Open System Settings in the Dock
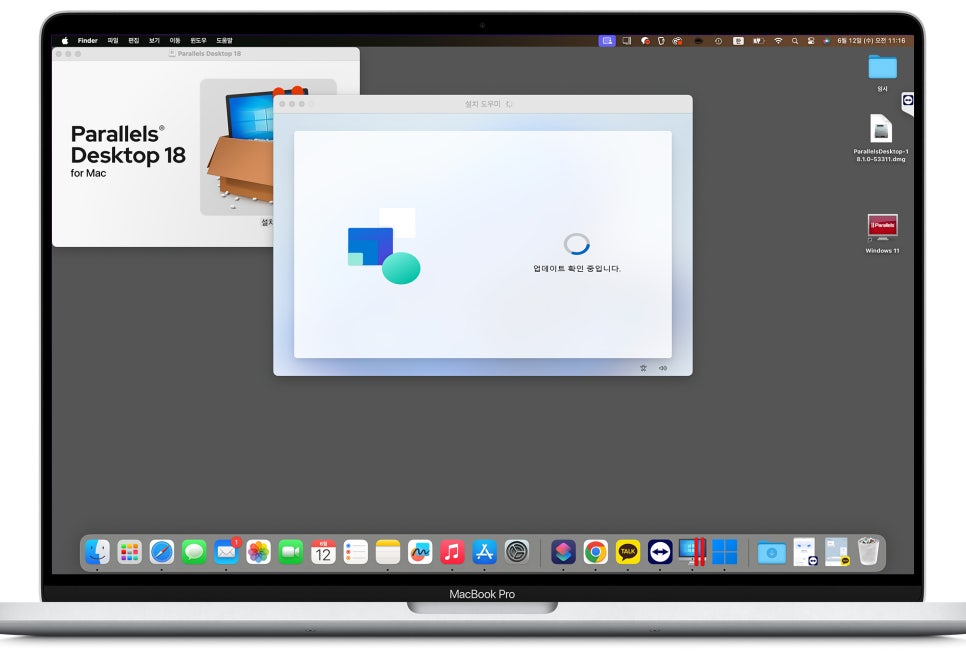The image size is (966, 658). 517,552
